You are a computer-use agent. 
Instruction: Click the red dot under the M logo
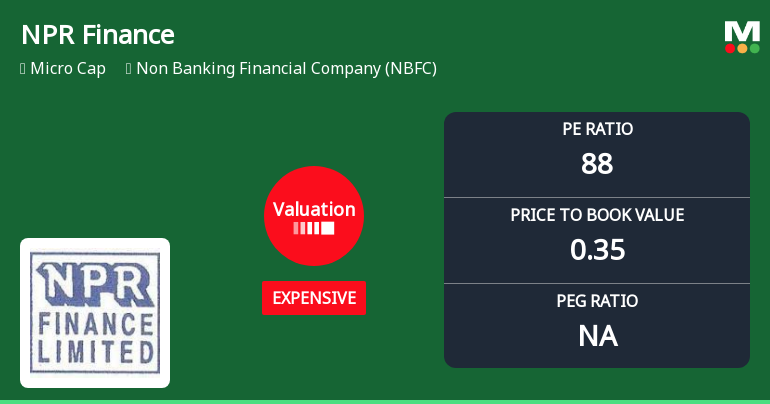(730, 48)
